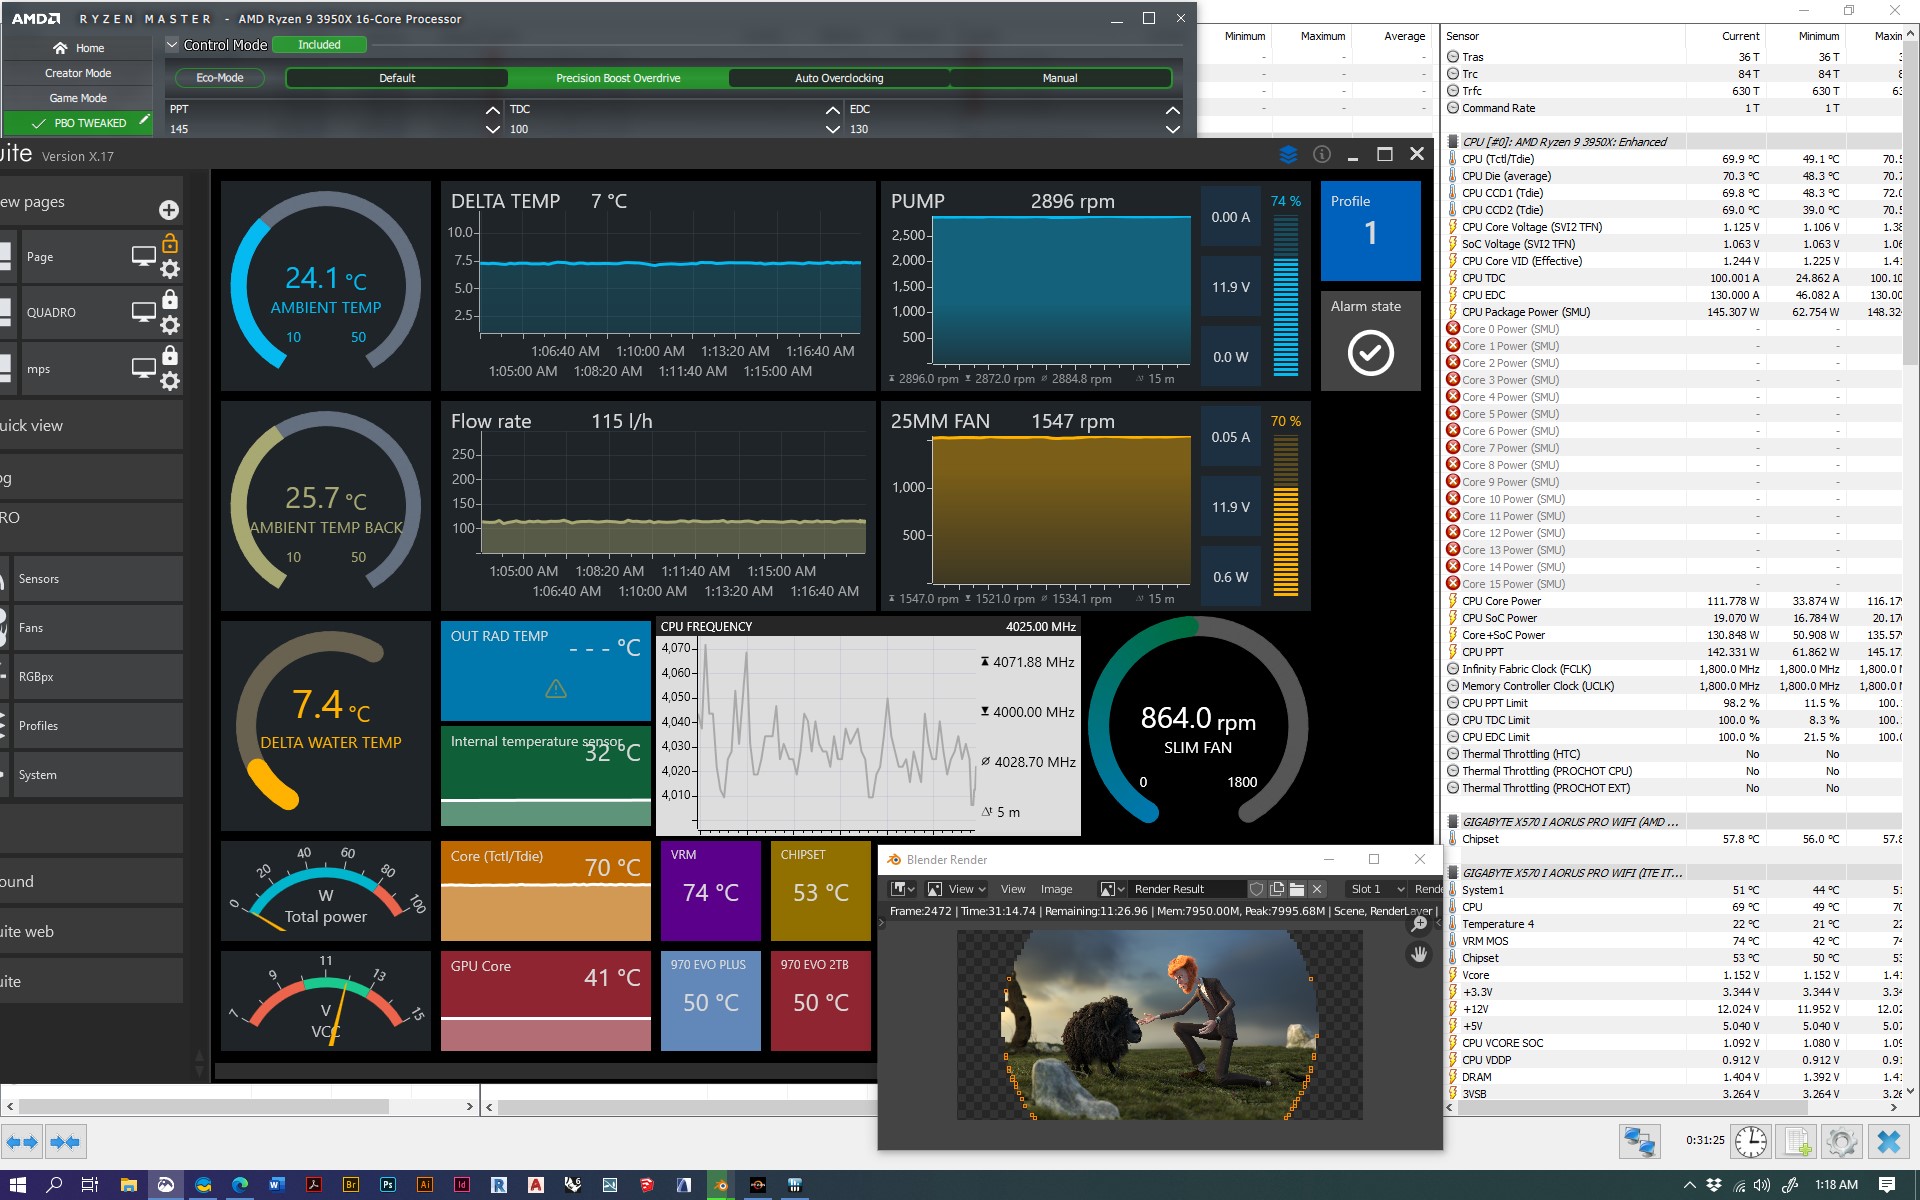Open HWiNFO sensor settings gear

(x=1841, y=1141)
